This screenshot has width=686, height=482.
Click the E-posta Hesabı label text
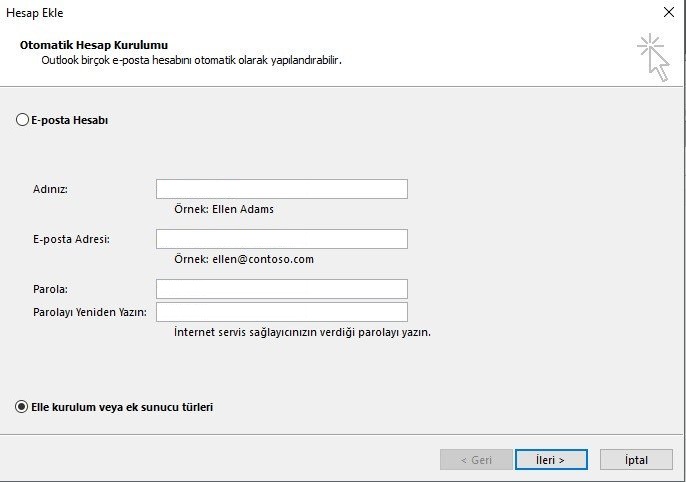coord(70,120)
